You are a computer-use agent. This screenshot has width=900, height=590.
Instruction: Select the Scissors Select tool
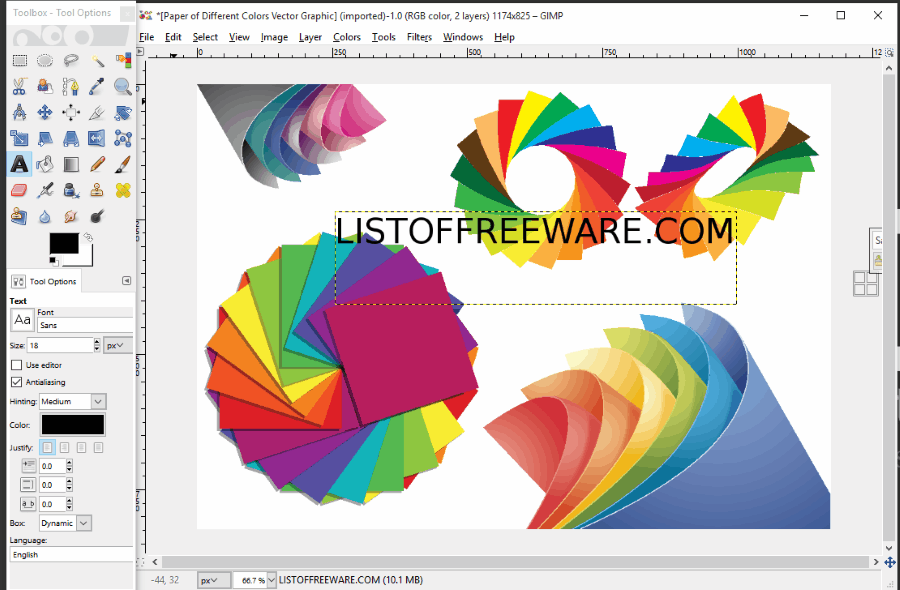click(20, 87)
